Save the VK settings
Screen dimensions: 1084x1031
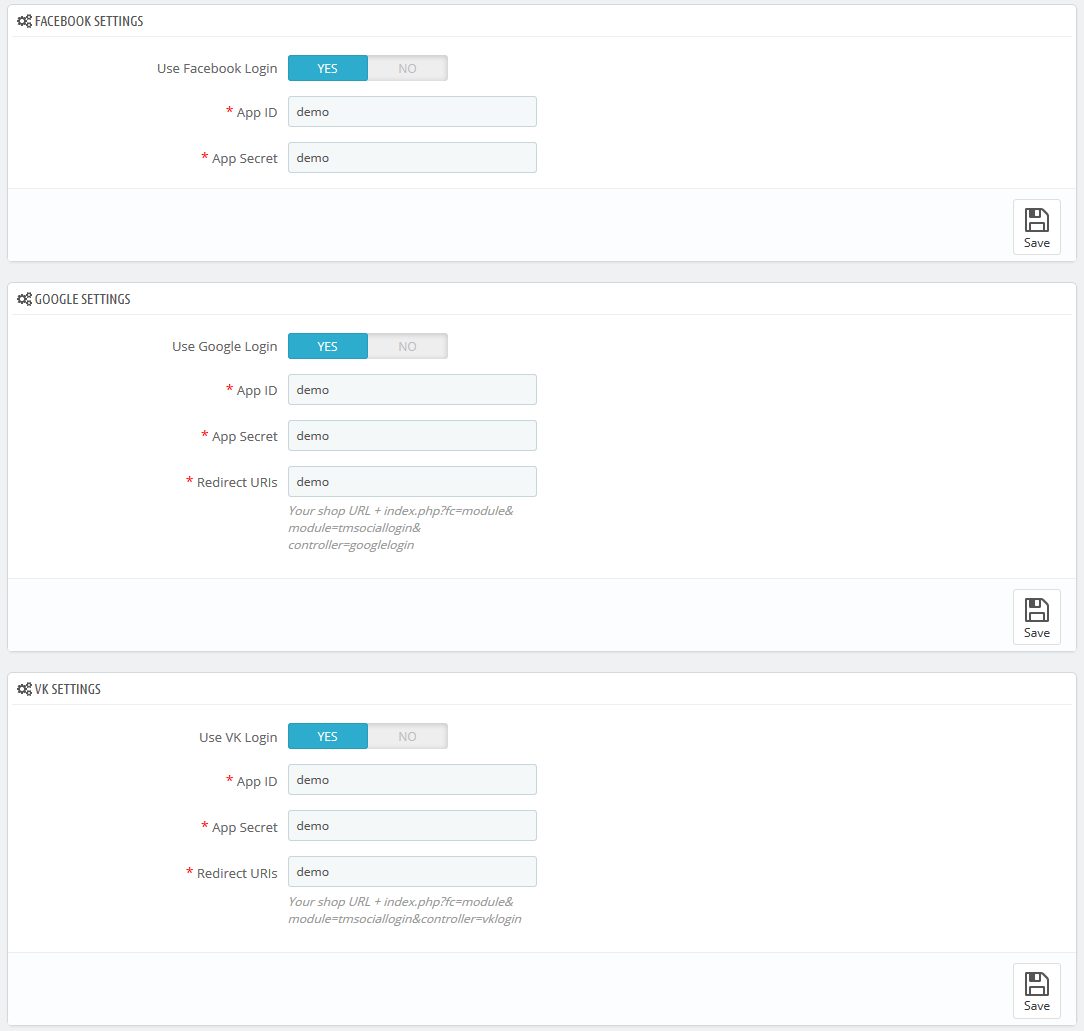coord(1036,991)
